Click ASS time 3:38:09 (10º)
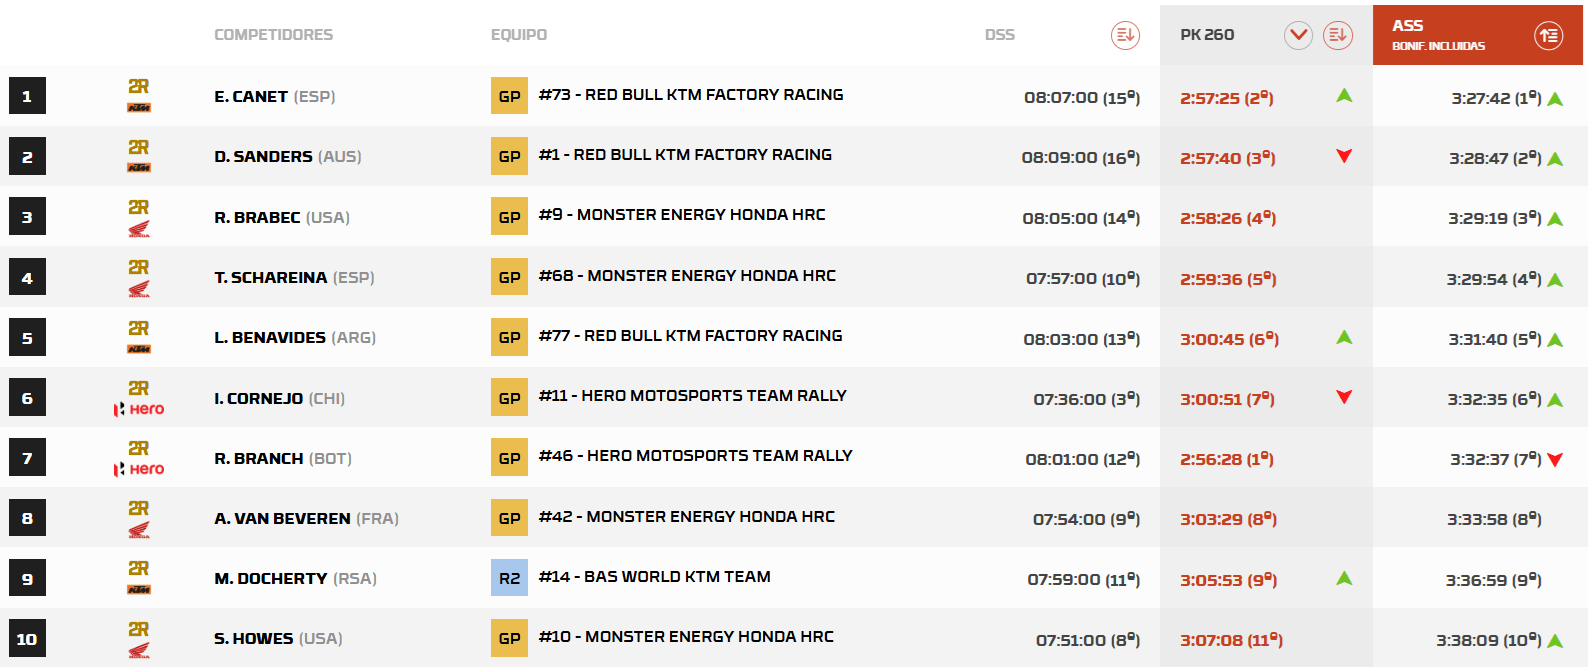Viewport: 1588px width, 667px height. click(1489, 640)
